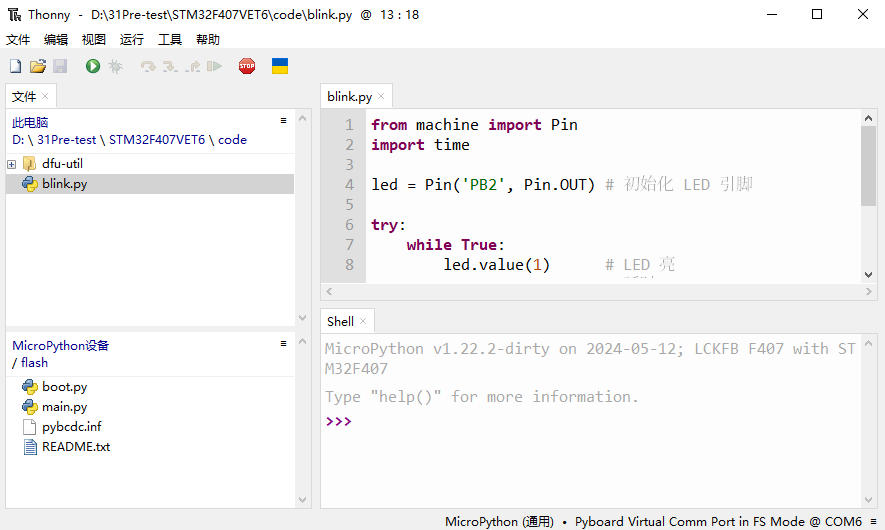Click the Step over debug icon

(148, 67)
